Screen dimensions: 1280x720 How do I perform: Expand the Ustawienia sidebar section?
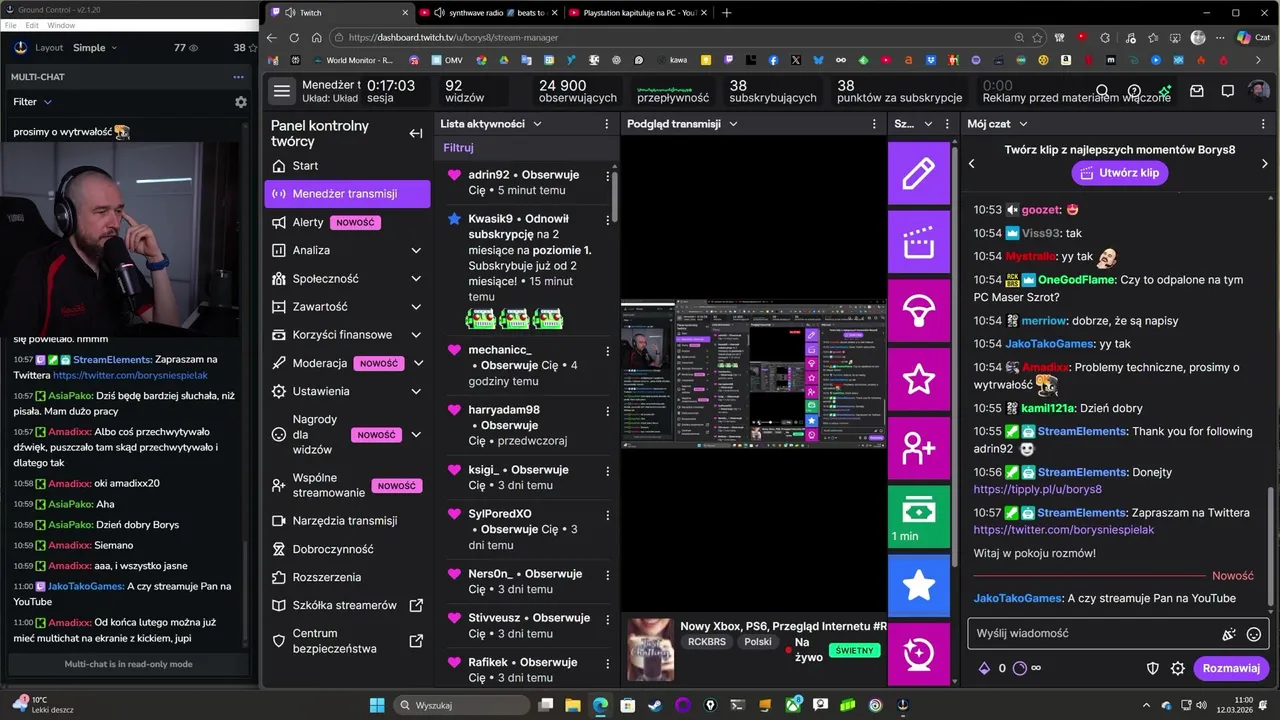[416, 391]
